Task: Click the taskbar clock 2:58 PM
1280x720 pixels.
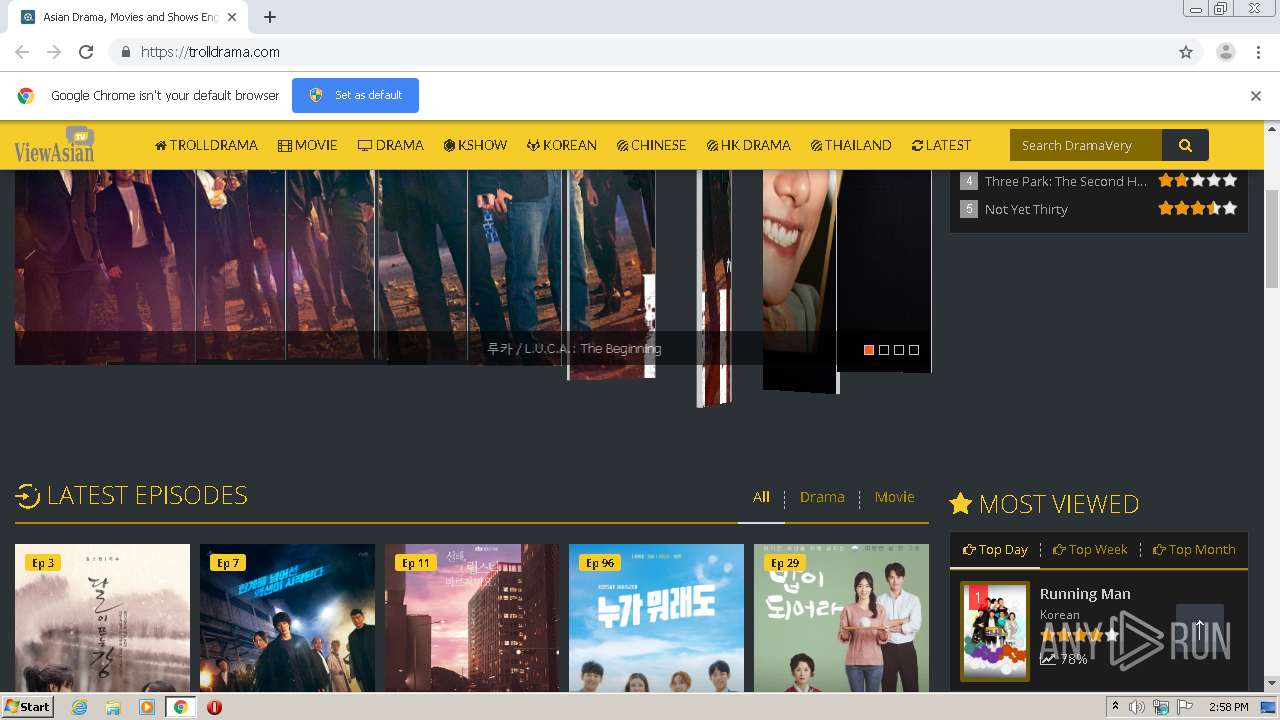Action: pyautogui.click(x=1228, y=707)
